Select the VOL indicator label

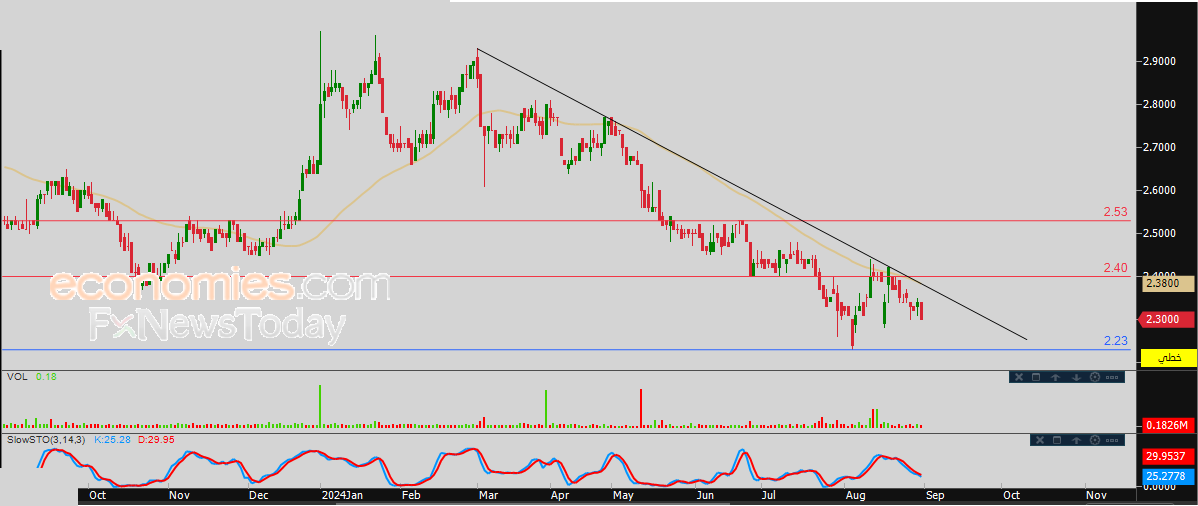pyautogui.click(x=16, y=377)
